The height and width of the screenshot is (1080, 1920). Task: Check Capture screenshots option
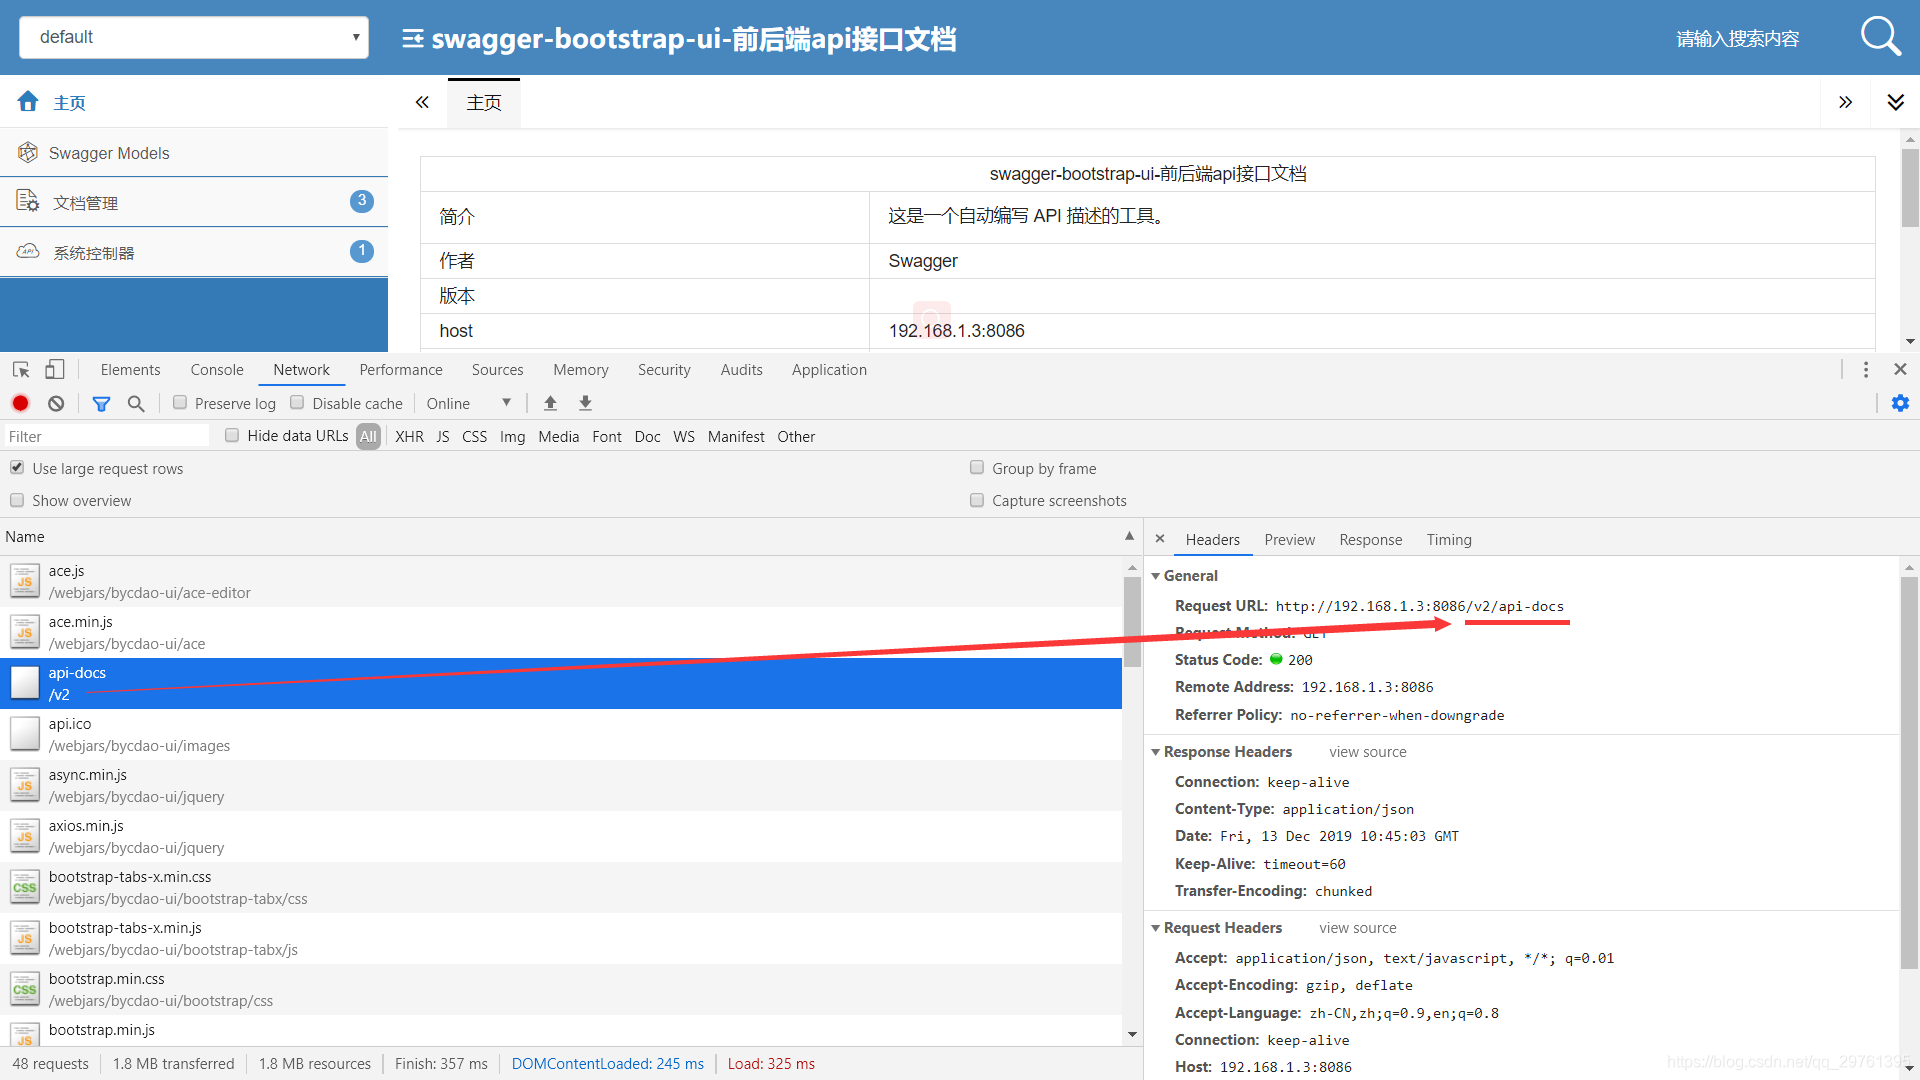(977, 500)
